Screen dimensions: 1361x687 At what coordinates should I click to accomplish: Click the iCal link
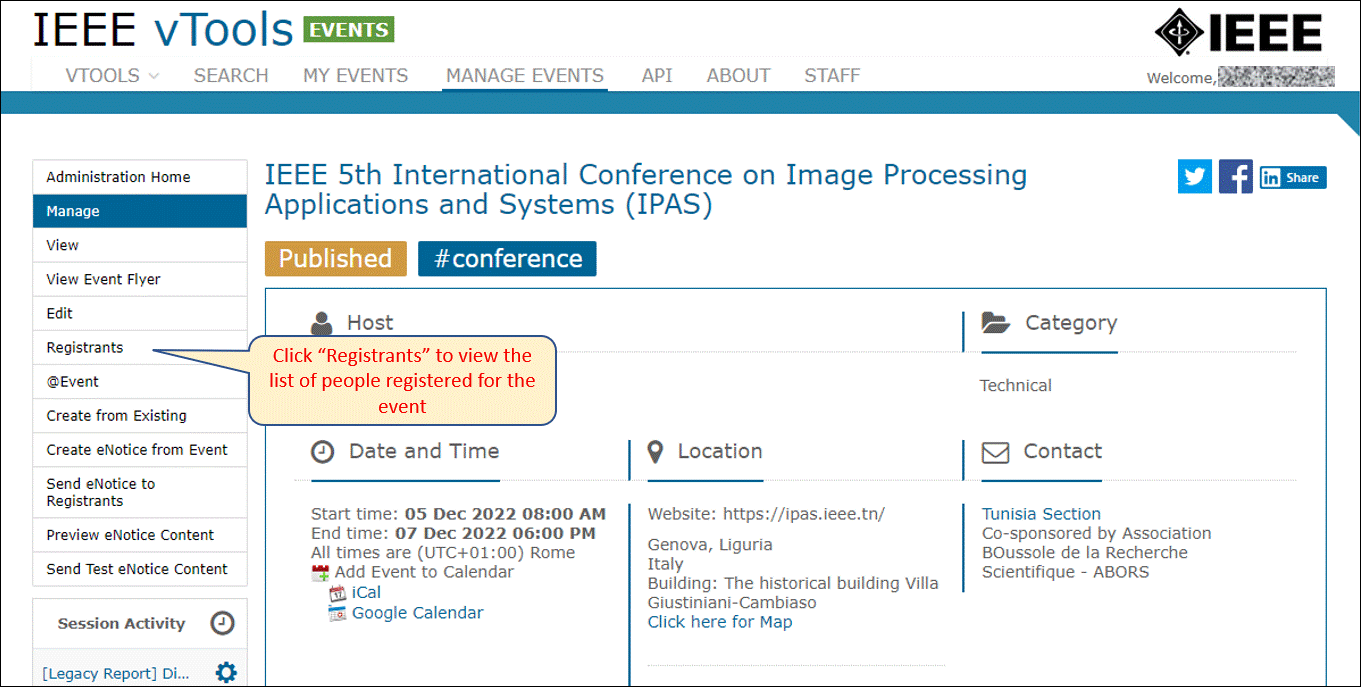coord(366,593)
